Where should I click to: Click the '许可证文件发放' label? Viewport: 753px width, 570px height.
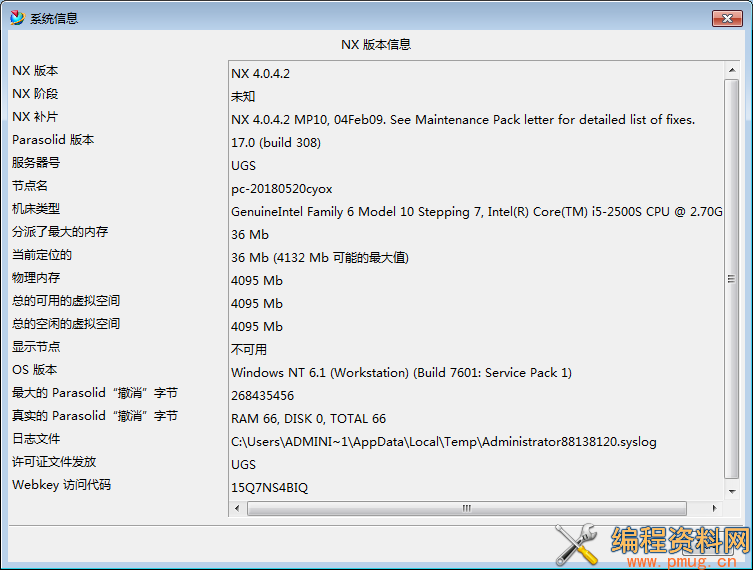[x=54, y=462]
